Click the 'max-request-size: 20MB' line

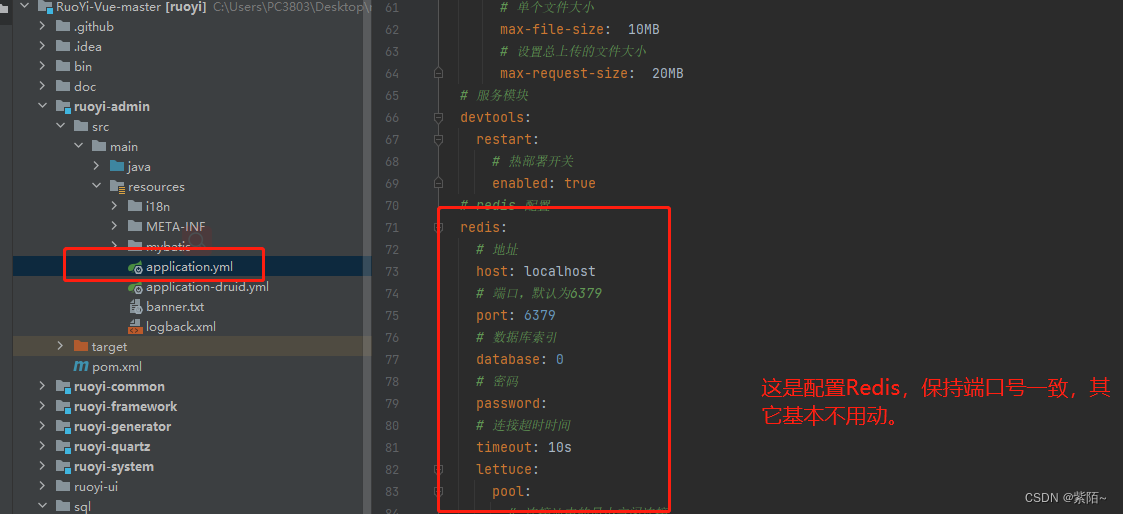coord(592,74)
